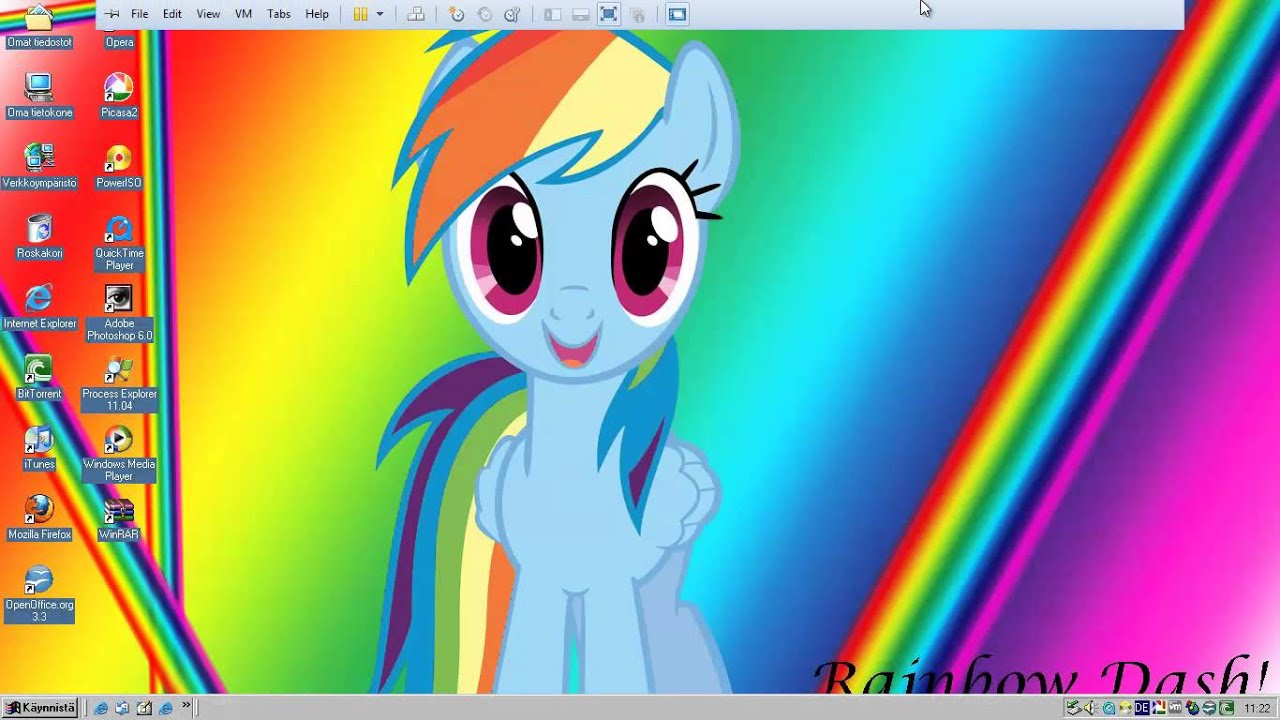
Task: Click the Process Explorer 11.04 shortcut
Action: click(x=119, y=384)
